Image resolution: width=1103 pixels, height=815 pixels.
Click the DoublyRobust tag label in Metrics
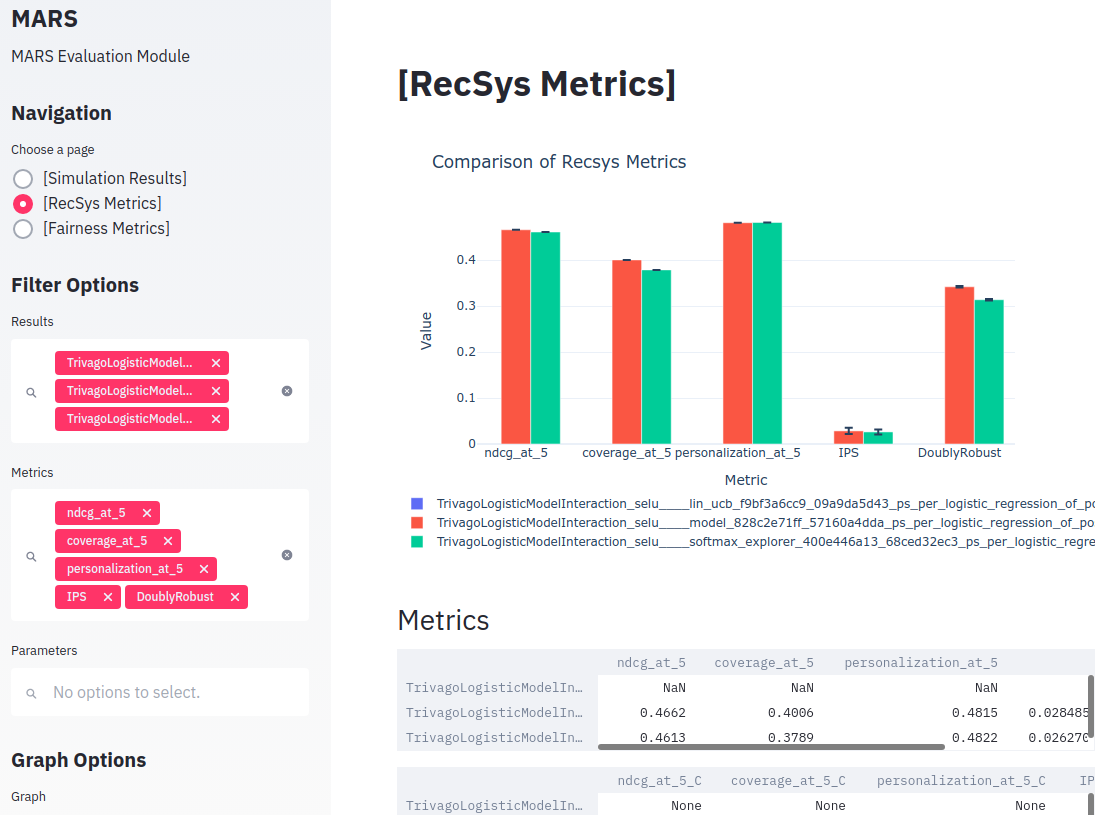point(175,597)
